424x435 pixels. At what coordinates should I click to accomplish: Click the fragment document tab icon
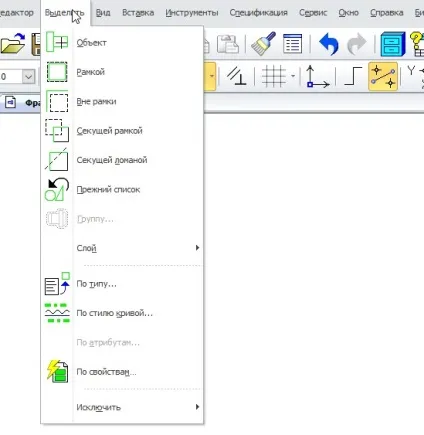coord(11,103)
